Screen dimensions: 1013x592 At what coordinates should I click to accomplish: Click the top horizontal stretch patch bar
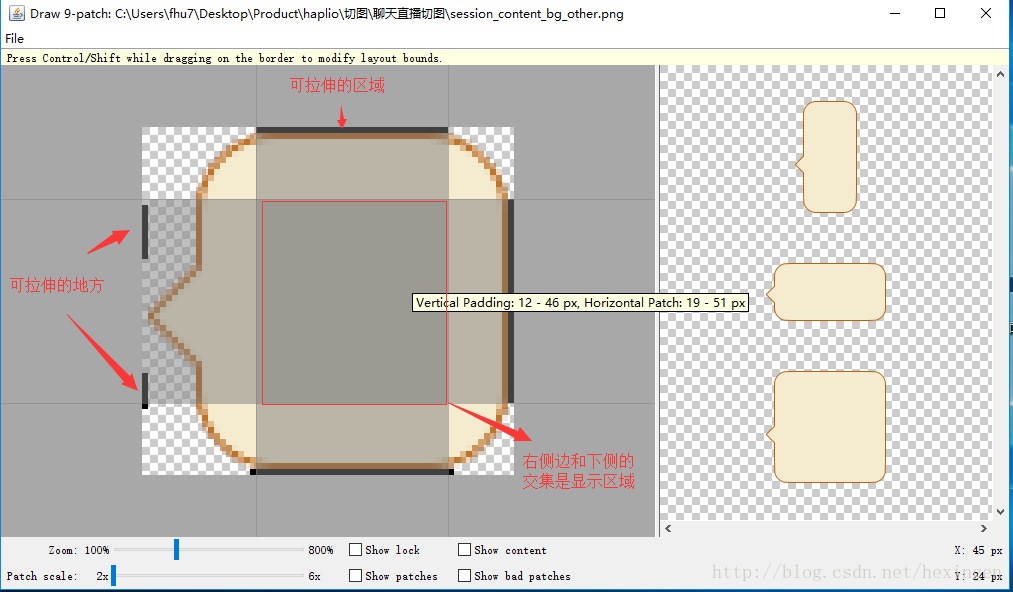click(352, 130)
